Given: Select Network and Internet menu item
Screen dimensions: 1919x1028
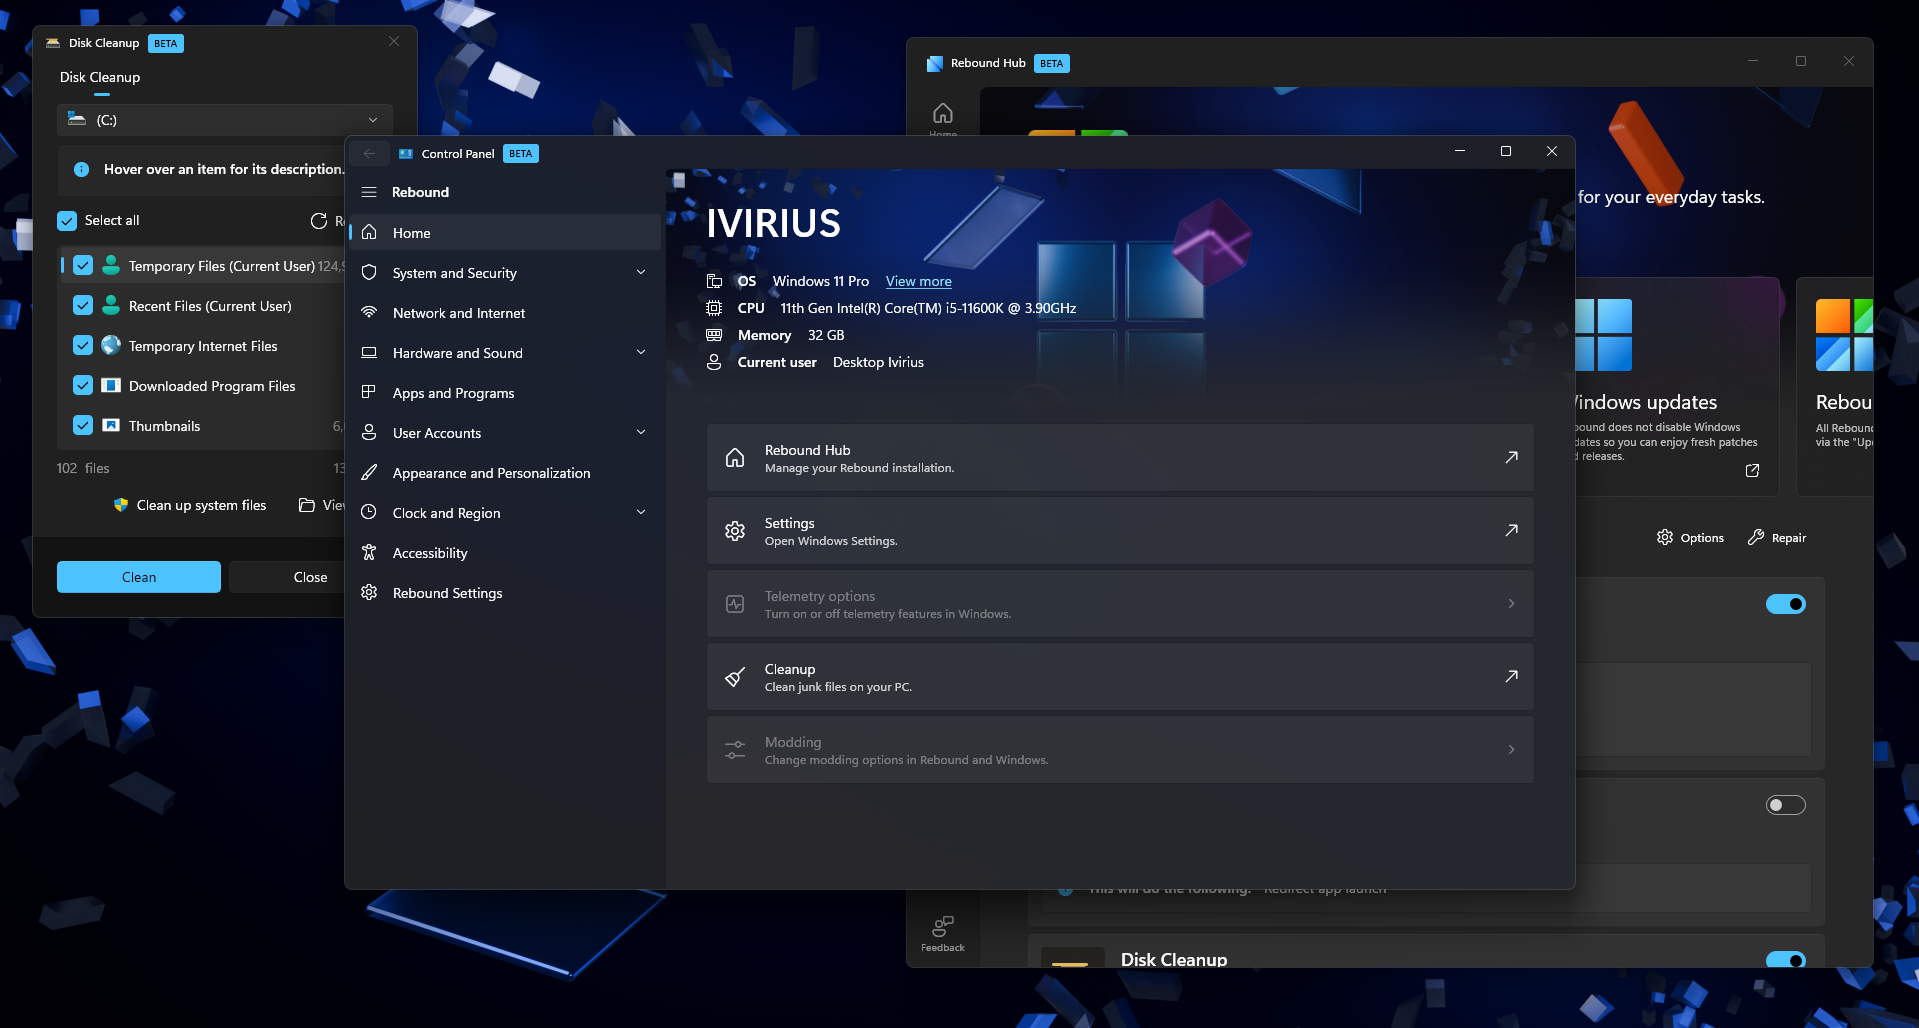Looking at the screenshot, I should point(505,313).
